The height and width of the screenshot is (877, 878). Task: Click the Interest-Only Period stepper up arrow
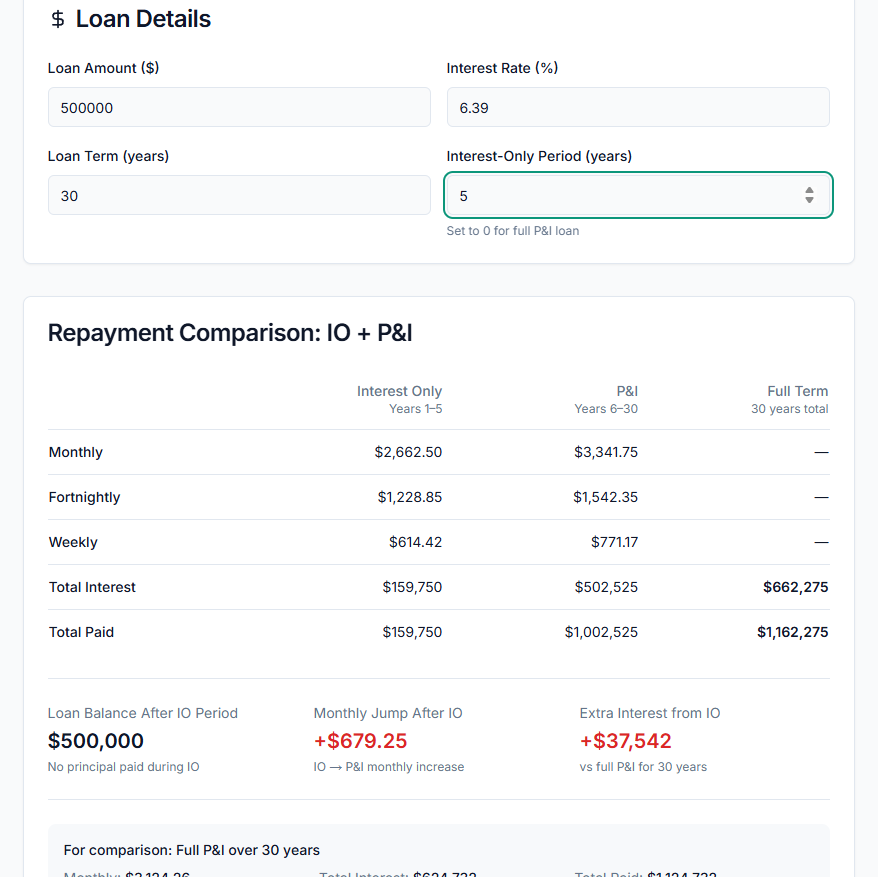tap(810, 190)
